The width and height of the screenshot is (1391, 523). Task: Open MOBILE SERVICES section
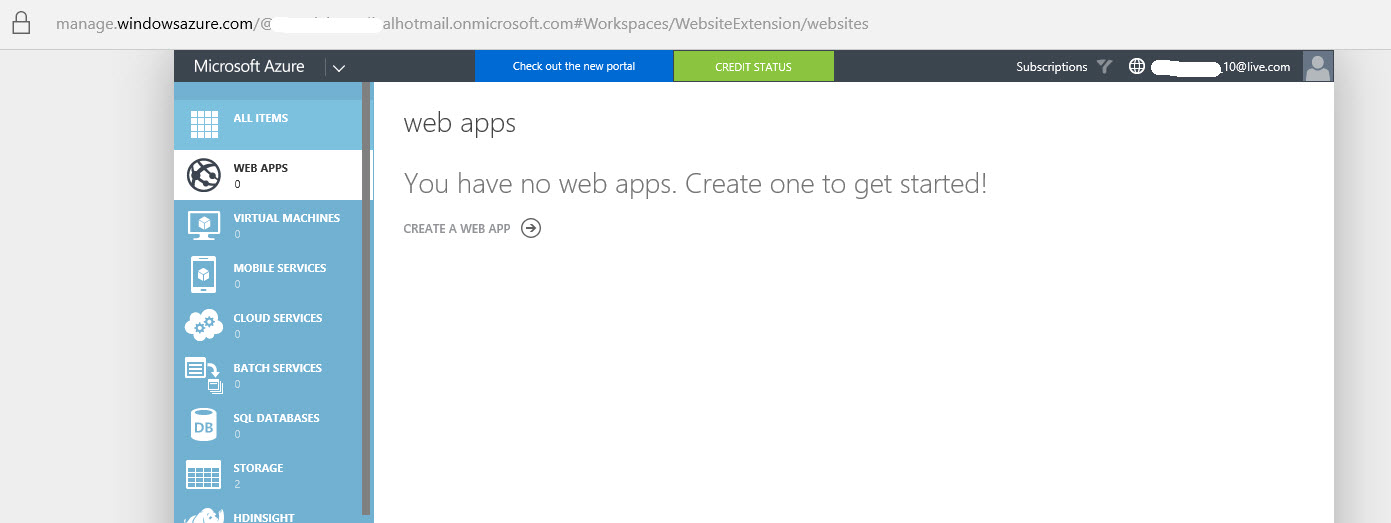[x=268, y=275]
